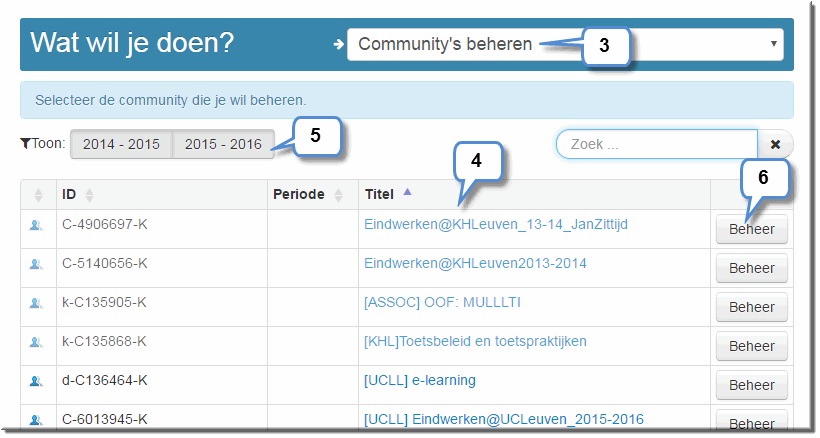Open [UCLL] Eindwerken@UCLeuven_2015-2016 link
Screen dimensions: 820x438
[x=504, y=419]
